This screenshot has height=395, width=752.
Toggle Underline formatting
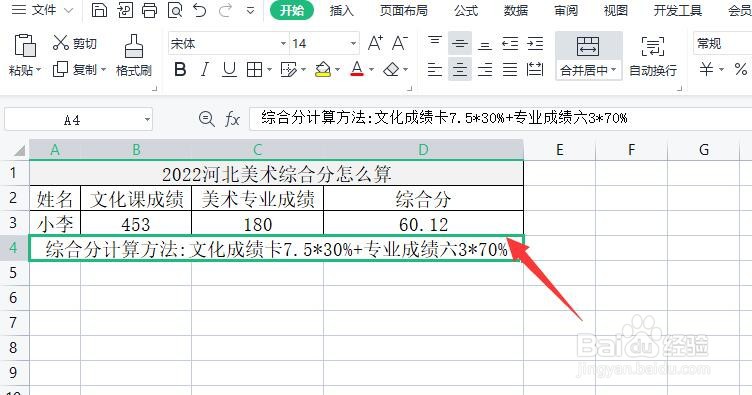click(230, 70)
